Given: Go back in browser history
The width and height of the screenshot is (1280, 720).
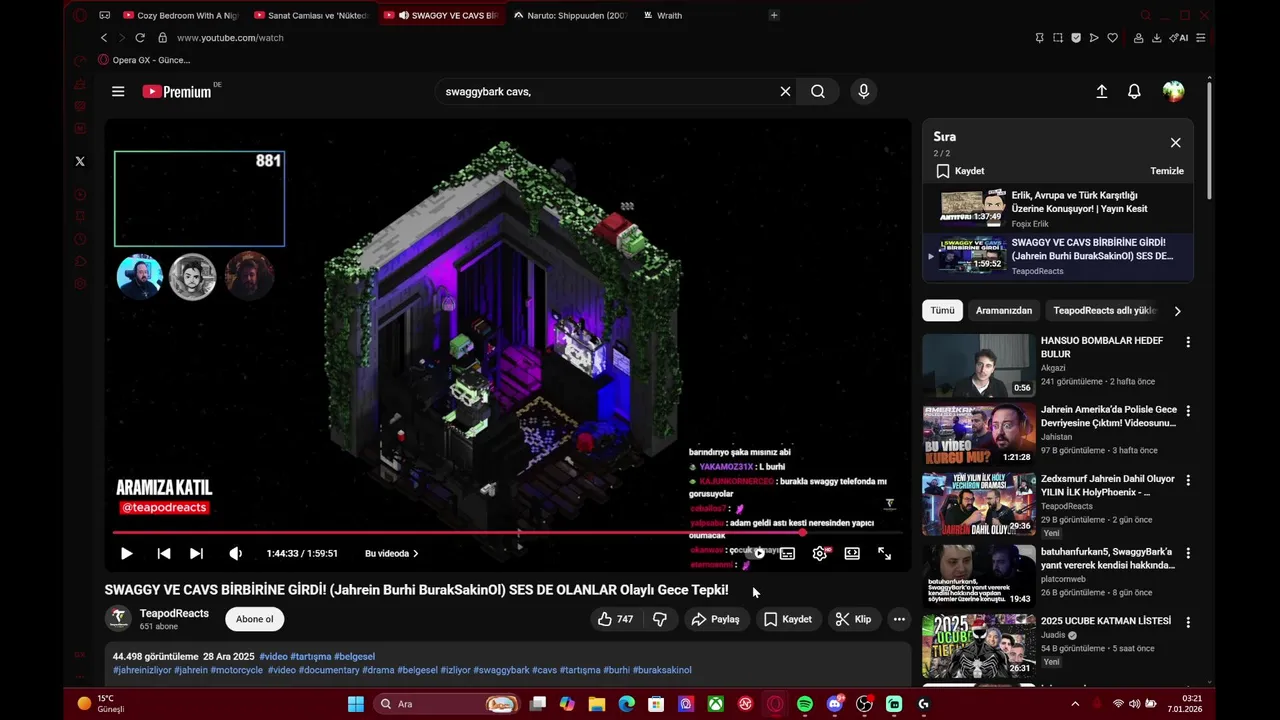Looking at the screenshot, I should click(104, 38).
